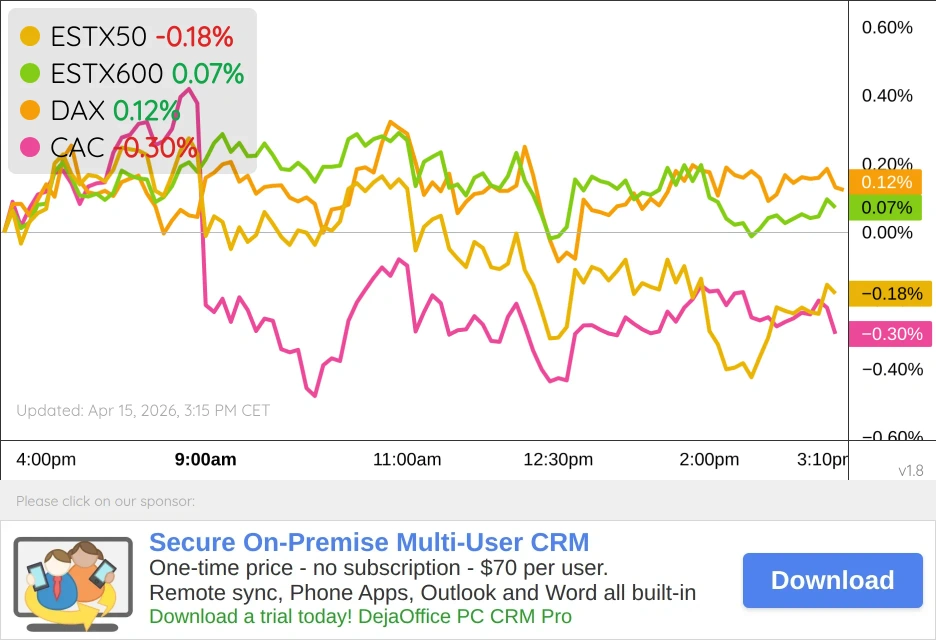Click the DejaOffice CRM logo image
The image size is (936, 640).
[72, 580]
